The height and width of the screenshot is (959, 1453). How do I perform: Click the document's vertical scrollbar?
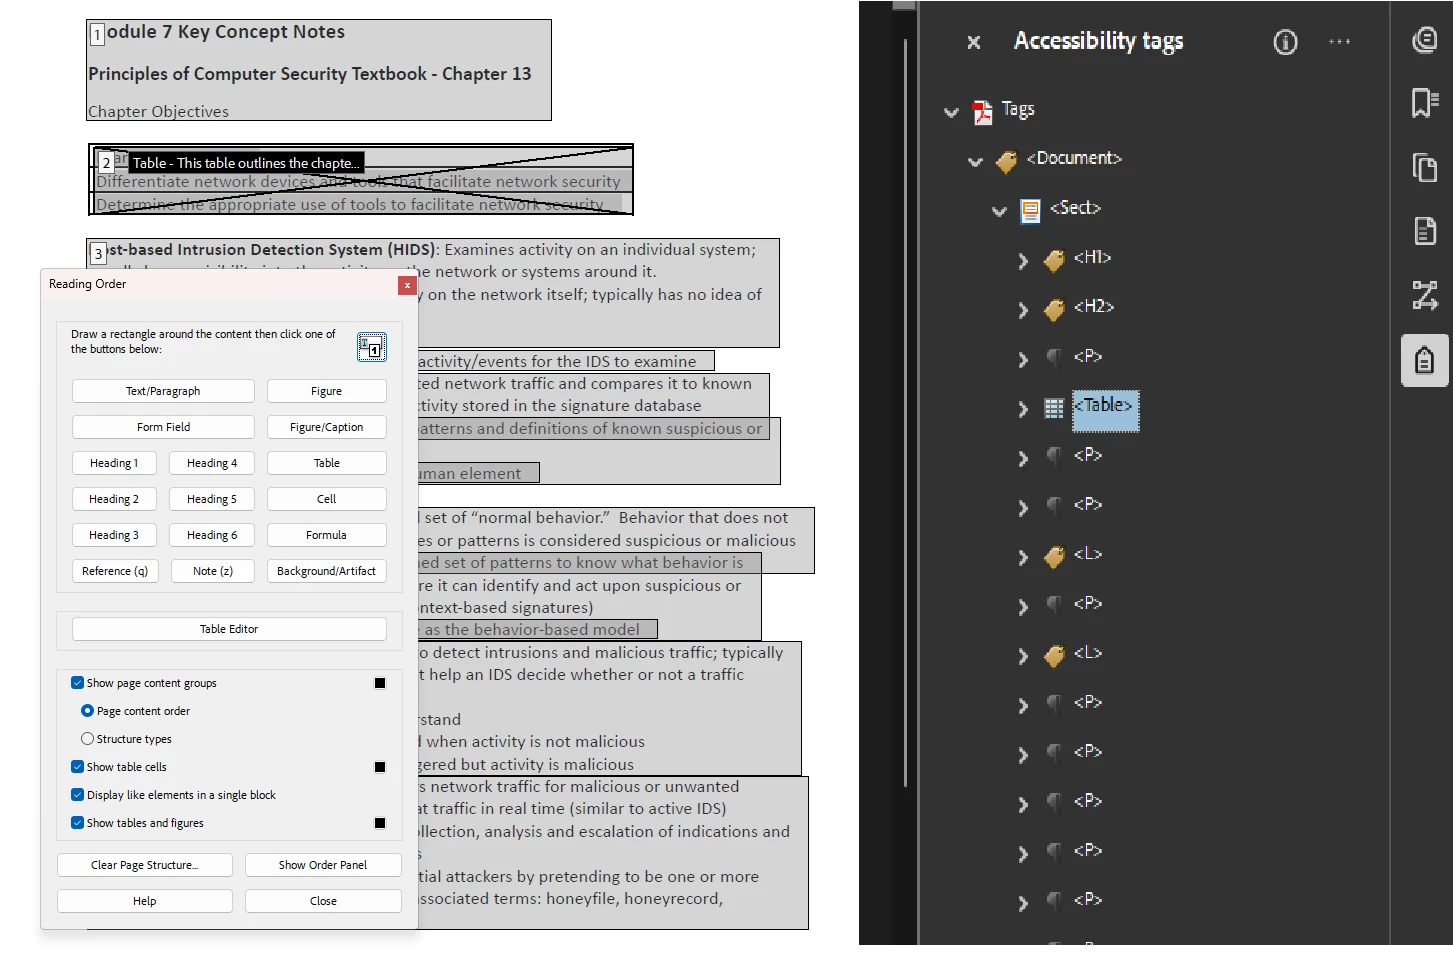(x=905, y=412)
